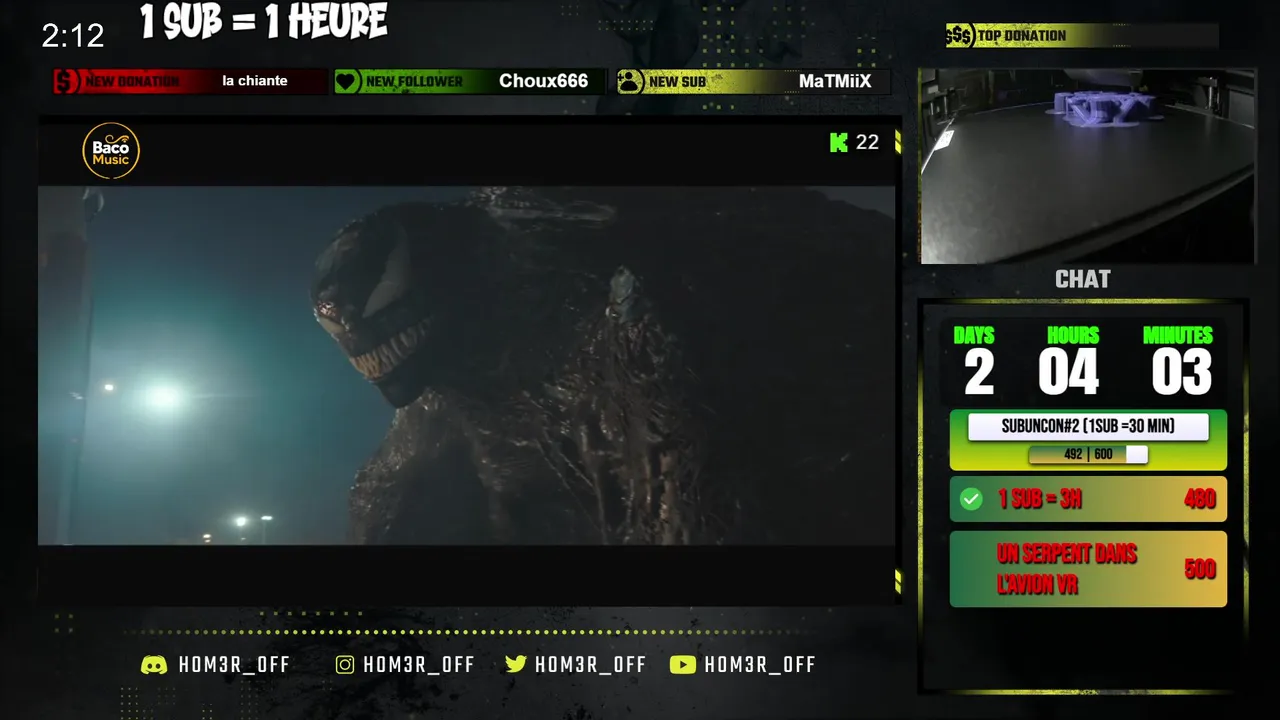Click the HOURS countdown value 04
The width and height of the screenshot is (1280, 720).
click(1069, 372)
